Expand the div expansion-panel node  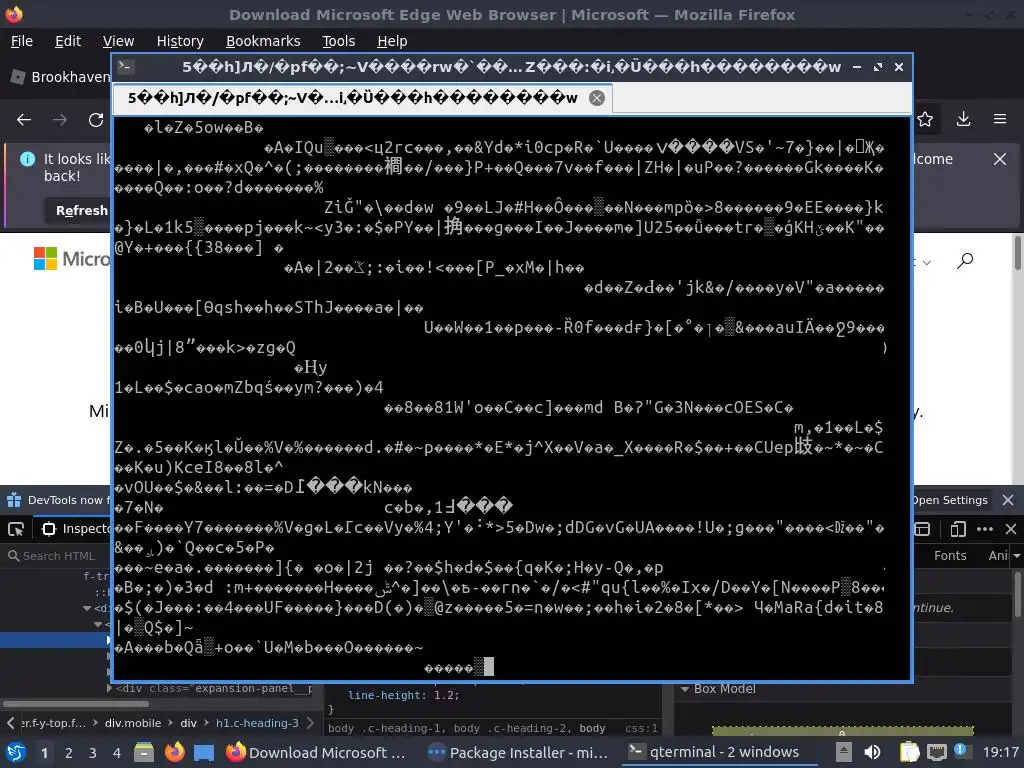click(109, 688)
